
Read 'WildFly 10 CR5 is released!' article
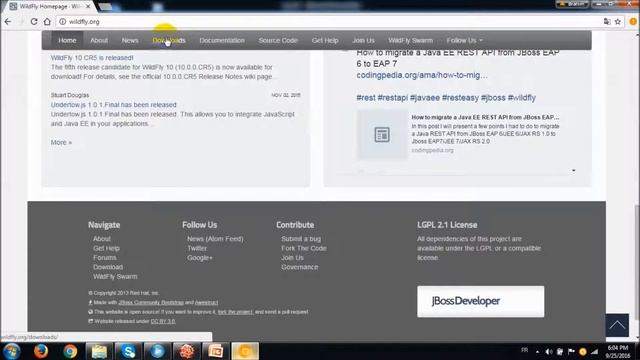[x=92, y=58]
